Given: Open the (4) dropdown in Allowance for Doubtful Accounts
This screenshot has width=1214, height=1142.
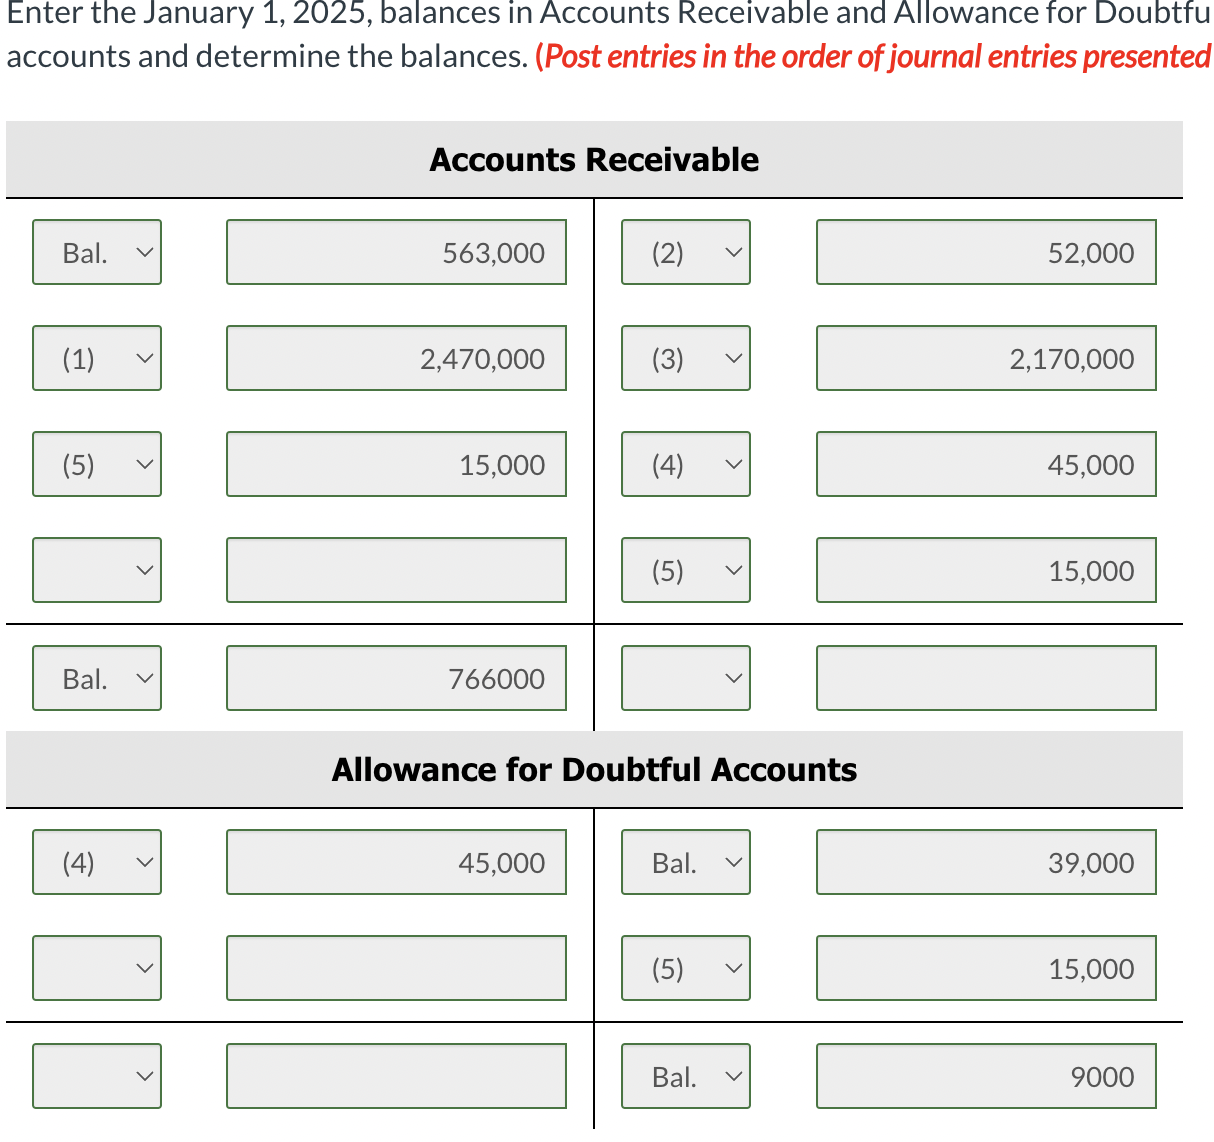Looking at the screenshot, I should coord(96,861).
